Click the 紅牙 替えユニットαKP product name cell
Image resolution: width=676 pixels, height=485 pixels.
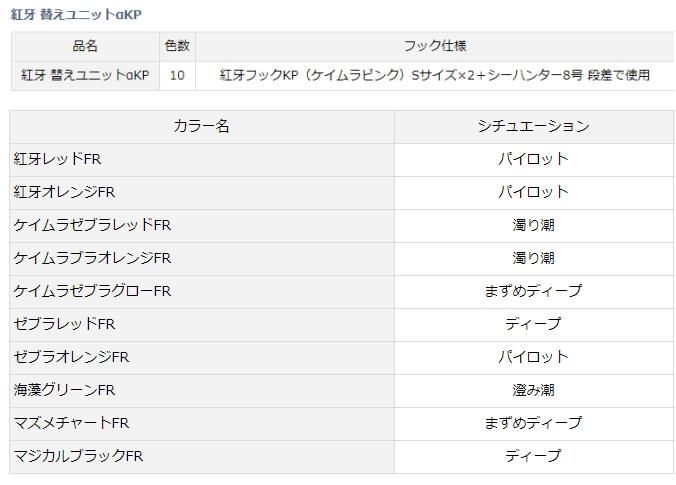tap(86, 75)
